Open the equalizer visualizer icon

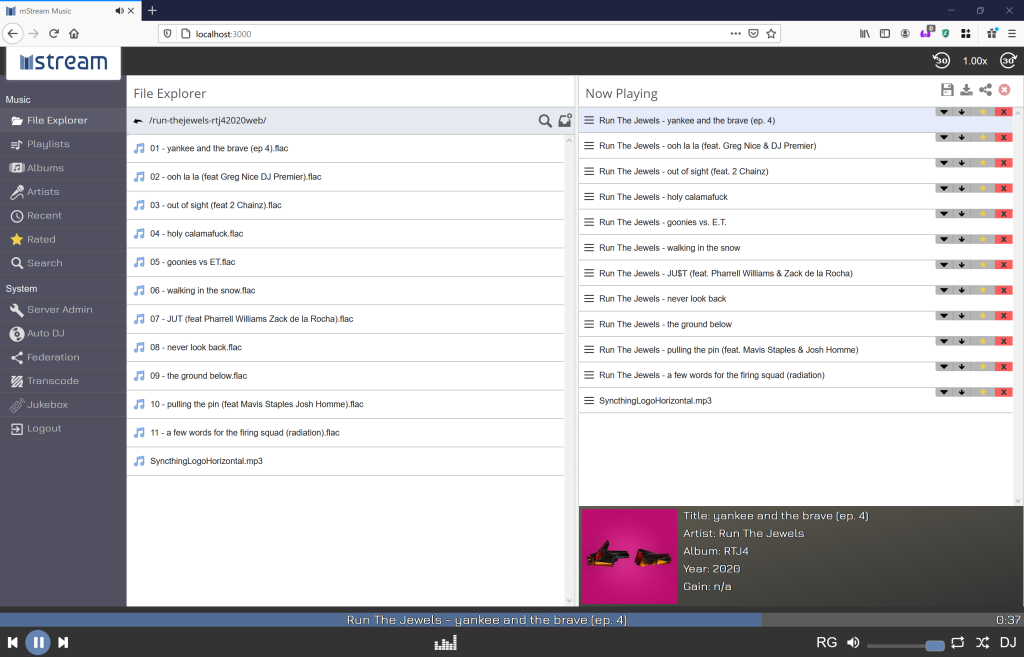pos(445,643)
